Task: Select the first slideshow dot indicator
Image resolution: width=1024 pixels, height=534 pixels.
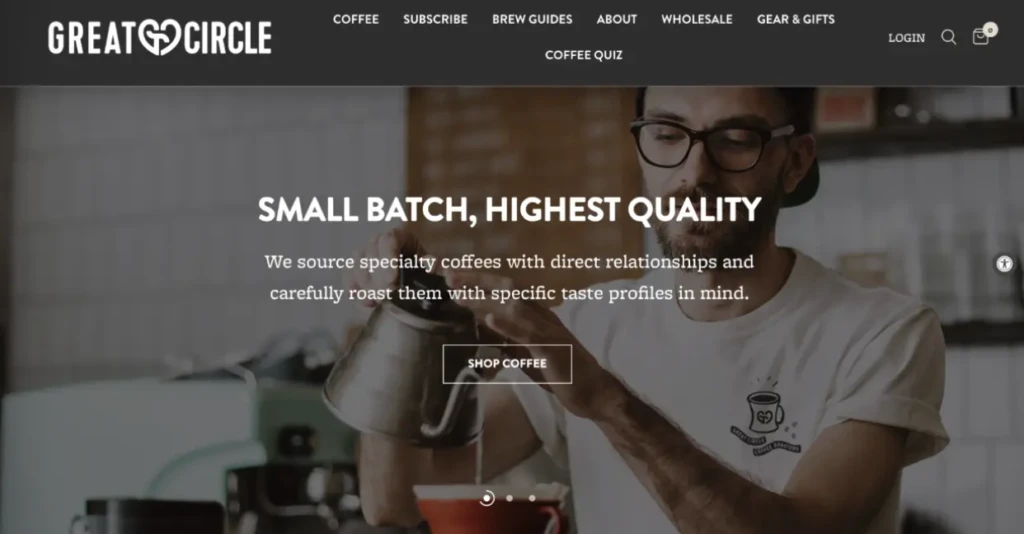Action: coord(487,498)
